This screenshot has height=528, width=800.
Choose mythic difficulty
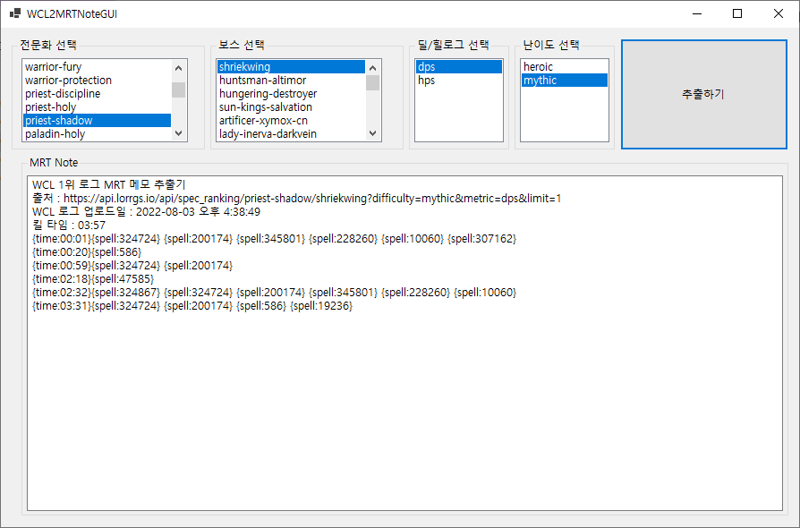coord(564,80)
